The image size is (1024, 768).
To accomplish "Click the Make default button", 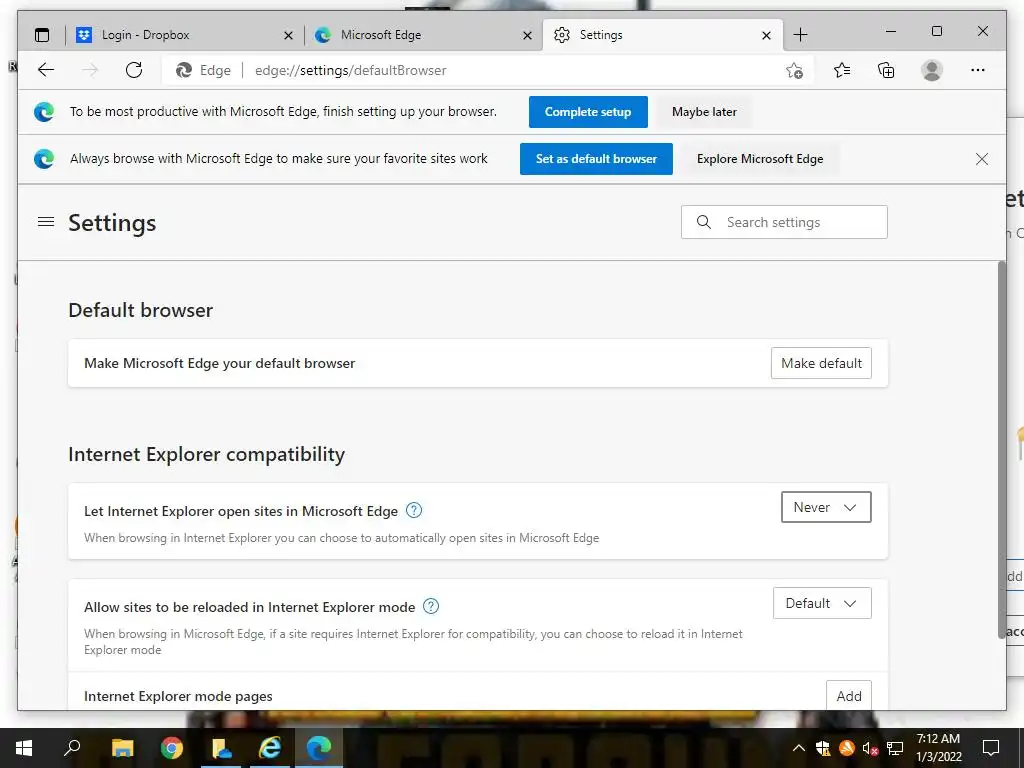I will click(822, 363).
